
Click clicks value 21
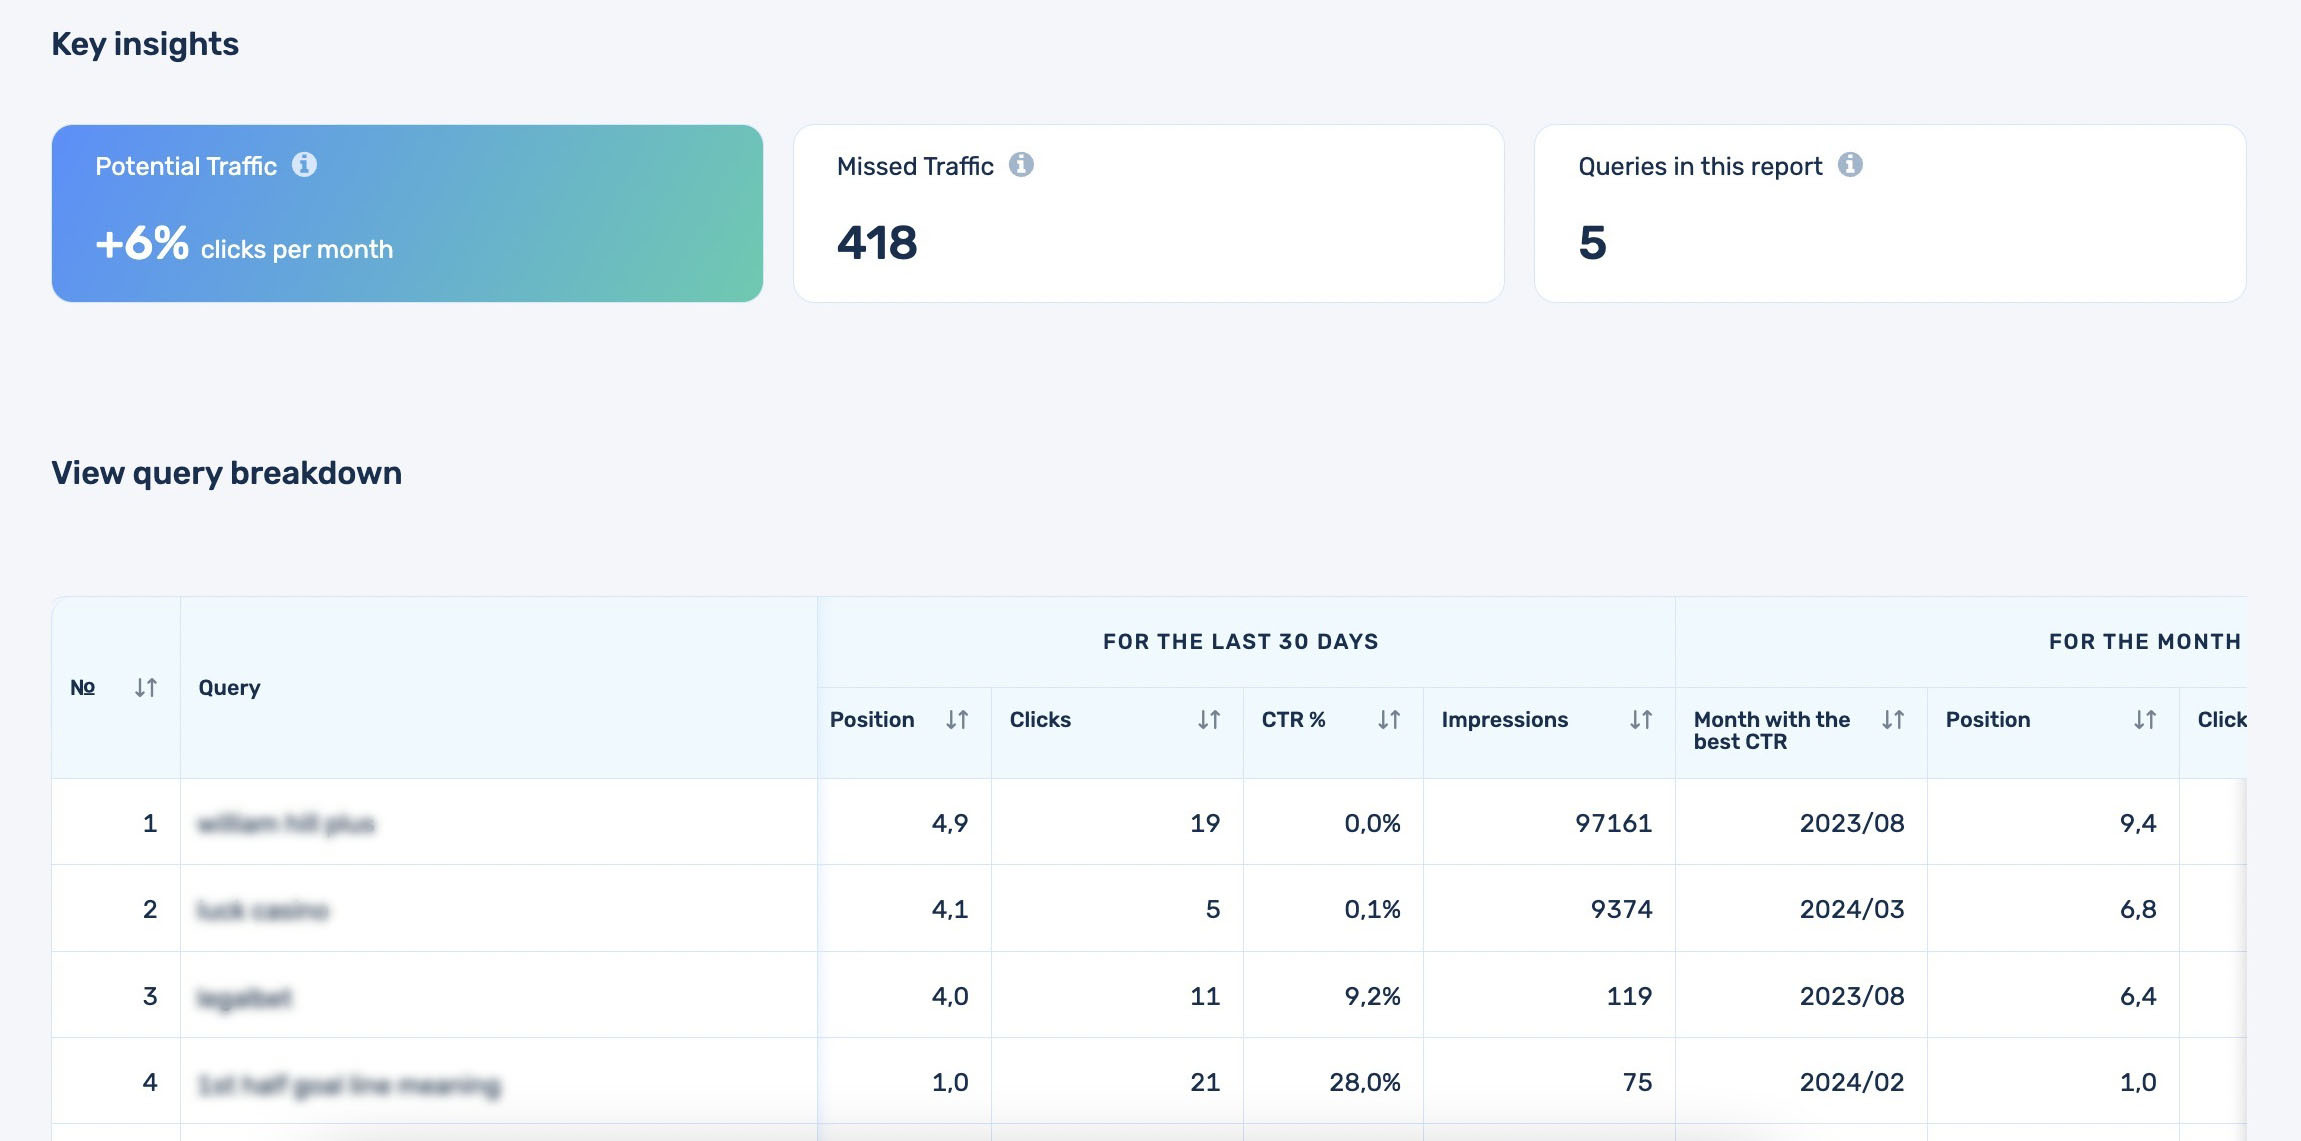pyautogui.click(x=1205, y=1082)
